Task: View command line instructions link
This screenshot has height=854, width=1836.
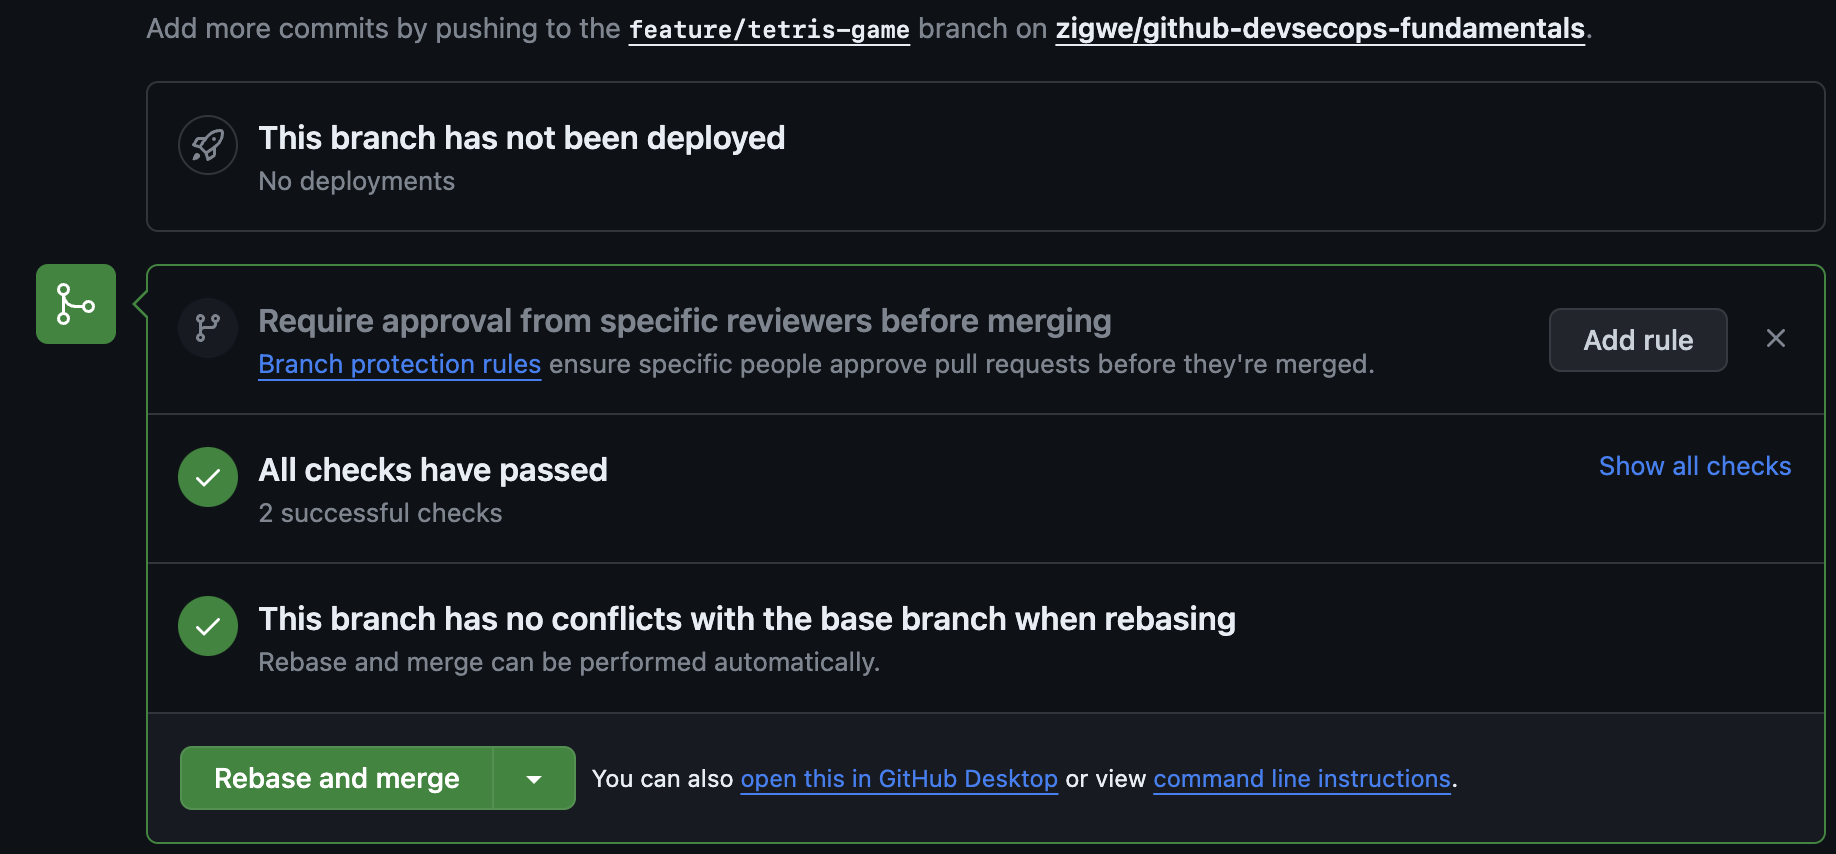Action: tap(1302, 779)
